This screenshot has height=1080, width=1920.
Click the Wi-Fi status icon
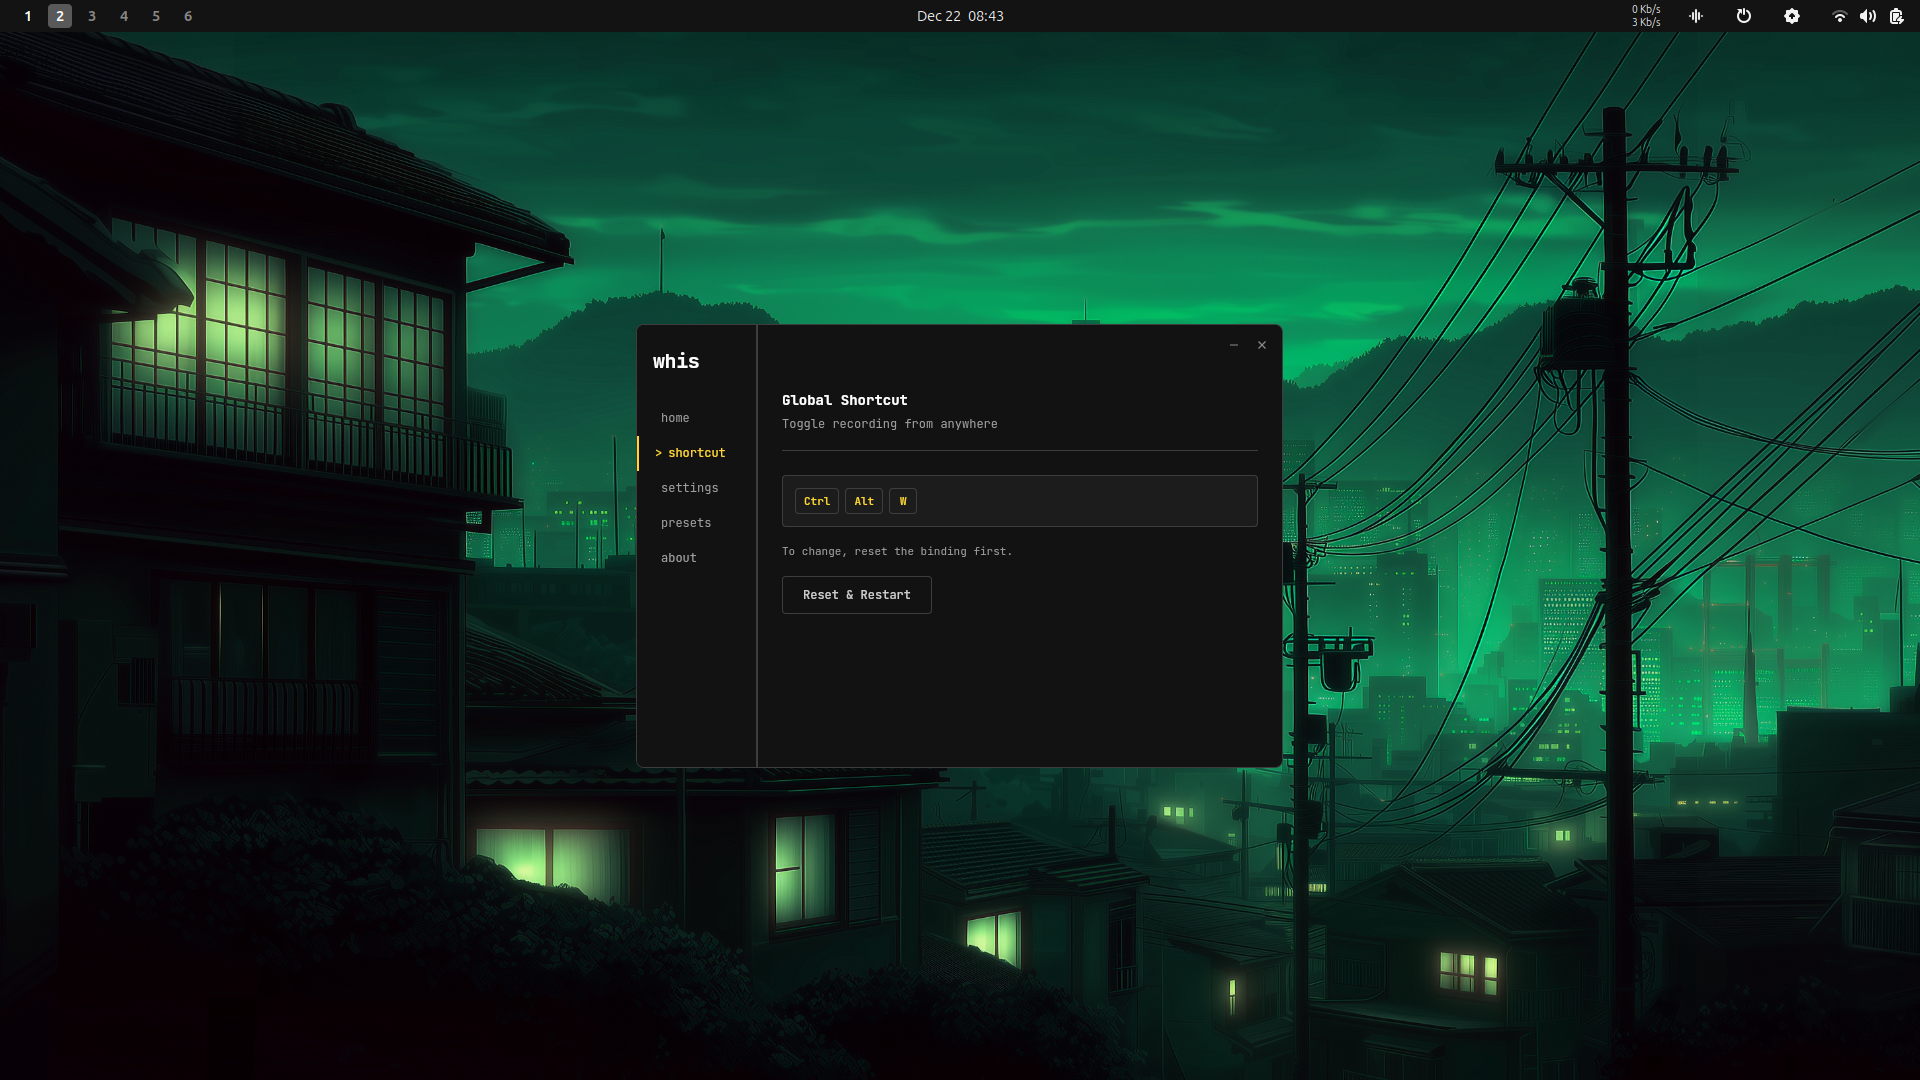[x=1839, y=16]
